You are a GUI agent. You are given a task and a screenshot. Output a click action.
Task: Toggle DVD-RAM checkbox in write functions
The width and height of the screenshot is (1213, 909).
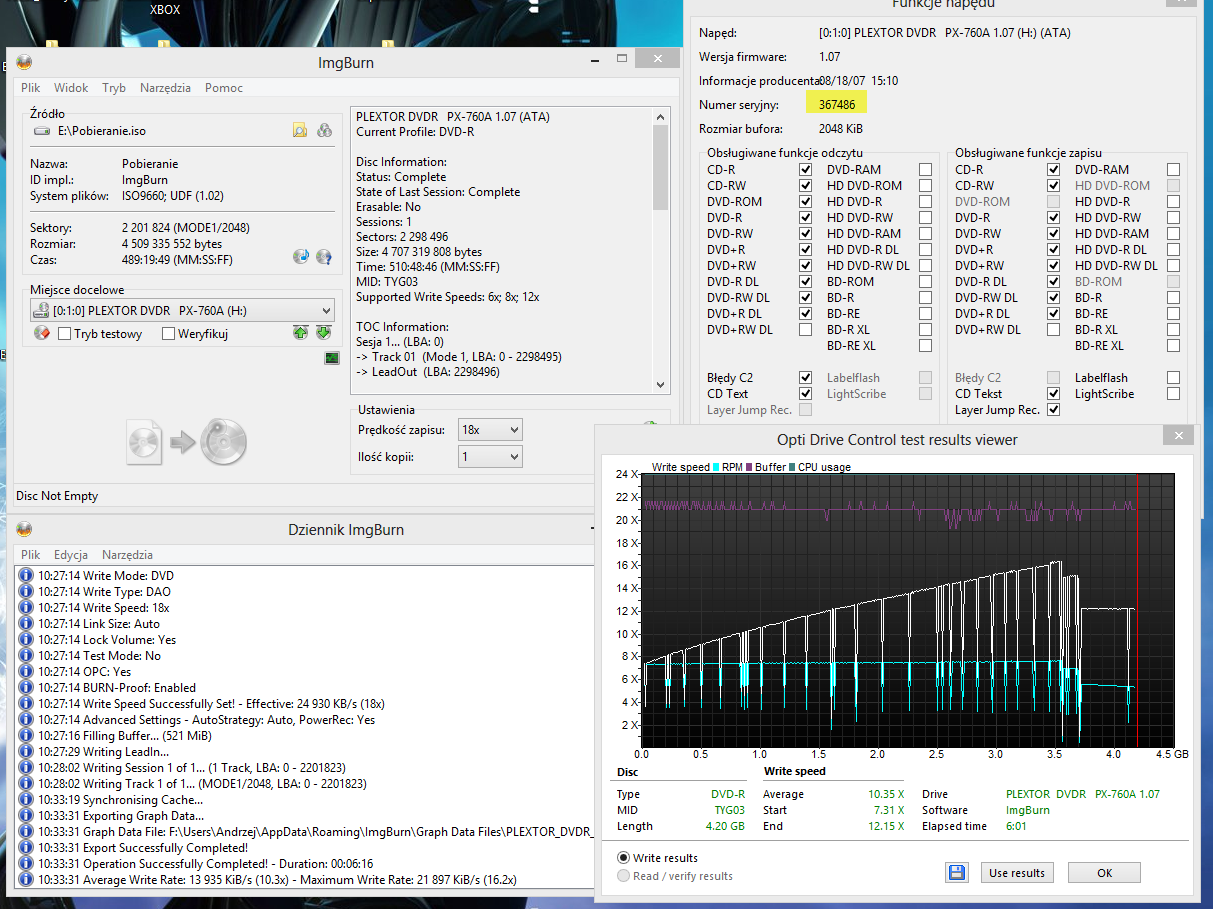(x=1174, y=170)
